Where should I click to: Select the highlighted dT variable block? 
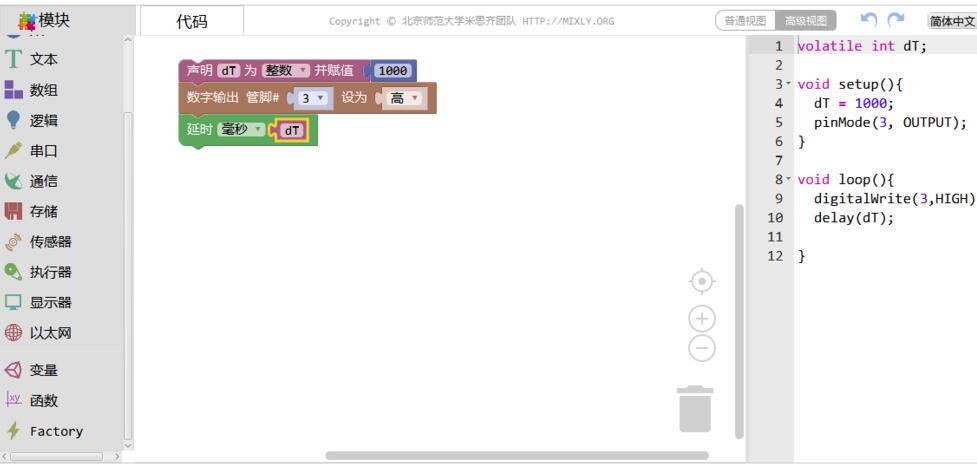pyautogui.click(x=292, y=131)
